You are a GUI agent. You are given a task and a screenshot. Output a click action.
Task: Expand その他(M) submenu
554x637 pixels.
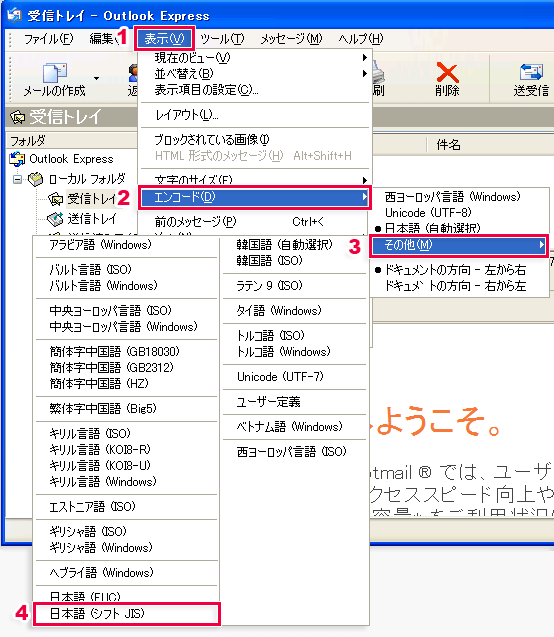point(459,245)
